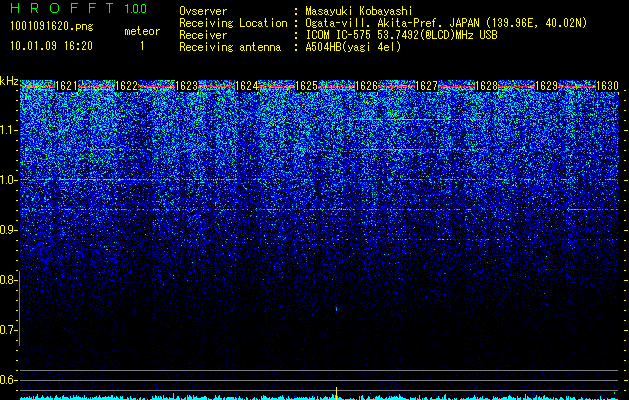
Task: Click the 'Receiving Location' label
Action: (233, 23)
